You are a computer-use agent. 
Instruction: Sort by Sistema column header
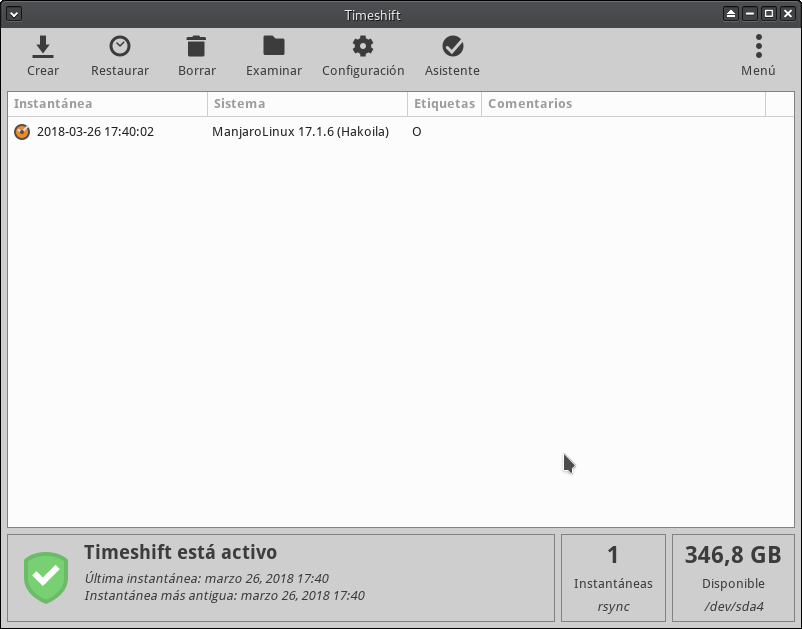click(307, 104)
